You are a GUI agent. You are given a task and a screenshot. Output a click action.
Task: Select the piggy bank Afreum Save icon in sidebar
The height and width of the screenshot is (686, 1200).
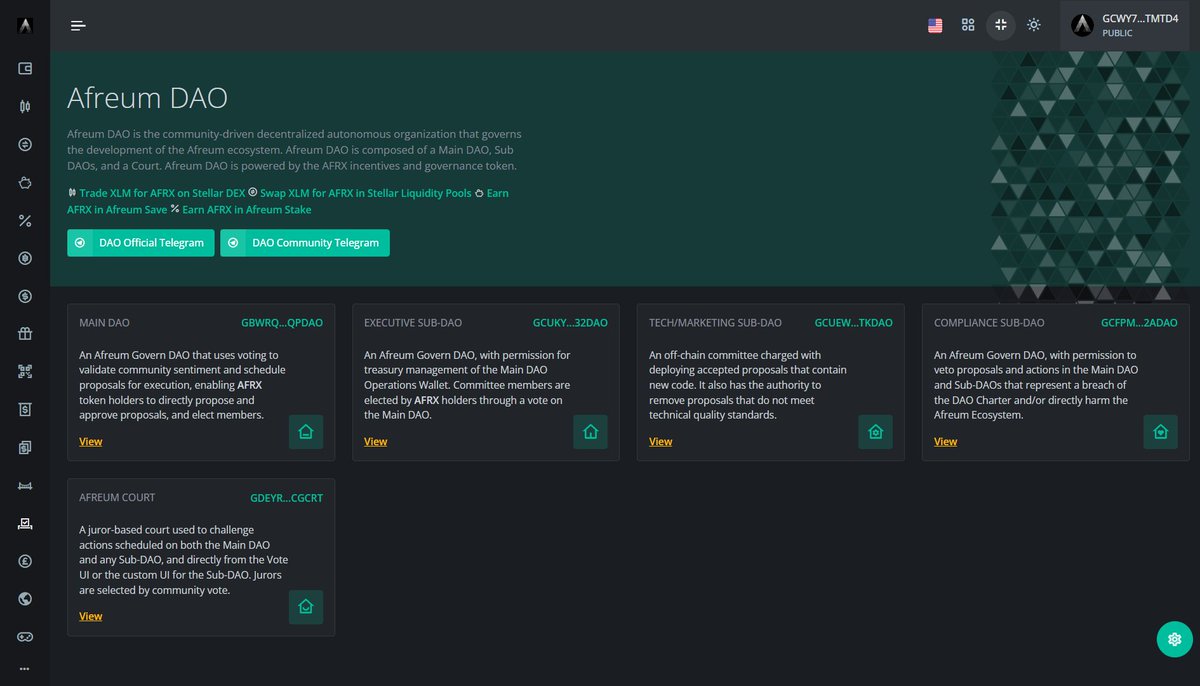23,182
